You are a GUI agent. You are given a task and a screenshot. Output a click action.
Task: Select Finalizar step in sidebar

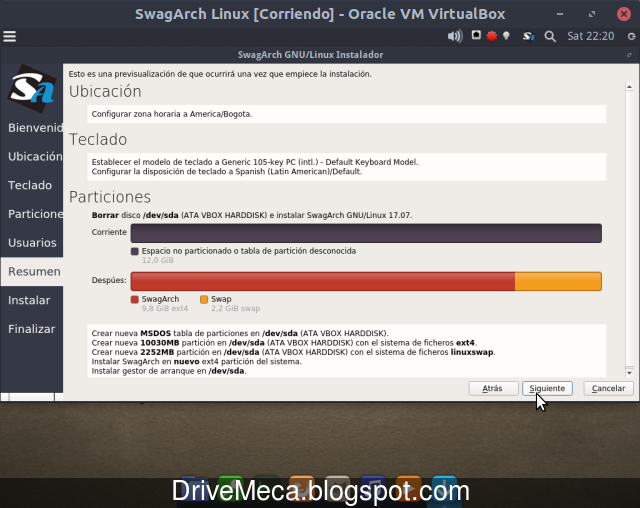point(31,329)
